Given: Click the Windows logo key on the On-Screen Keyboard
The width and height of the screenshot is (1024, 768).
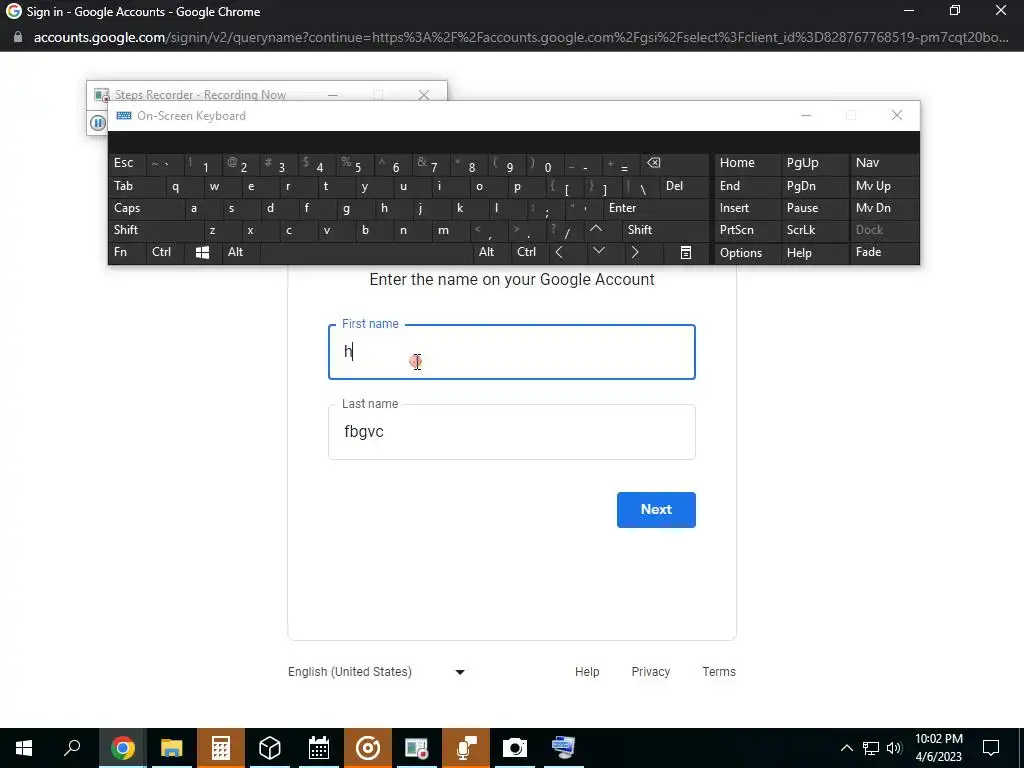Looking at the screenshot, I should pyautogui.click(x=202, y=253).
